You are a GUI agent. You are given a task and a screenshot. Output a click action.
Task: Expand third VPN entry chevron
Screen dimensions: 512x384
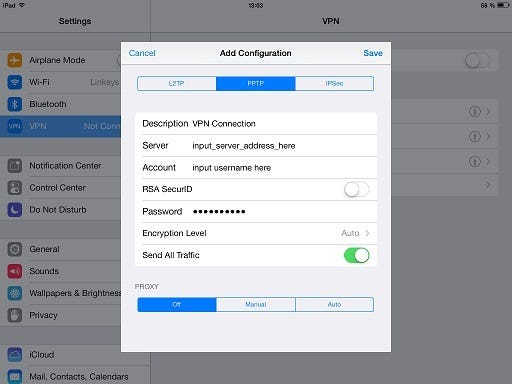tap(488, 162)
